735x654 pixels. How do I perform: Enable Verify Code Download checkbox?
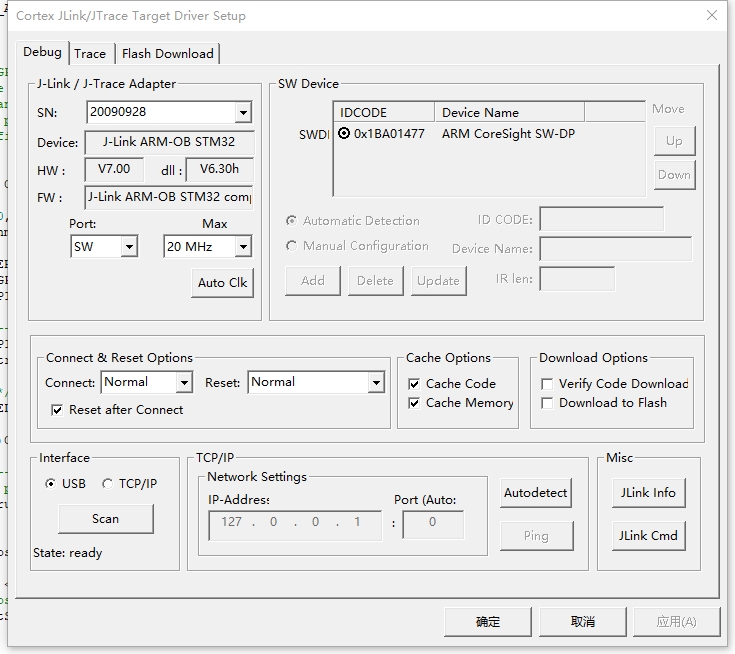[x=547, y=384]
